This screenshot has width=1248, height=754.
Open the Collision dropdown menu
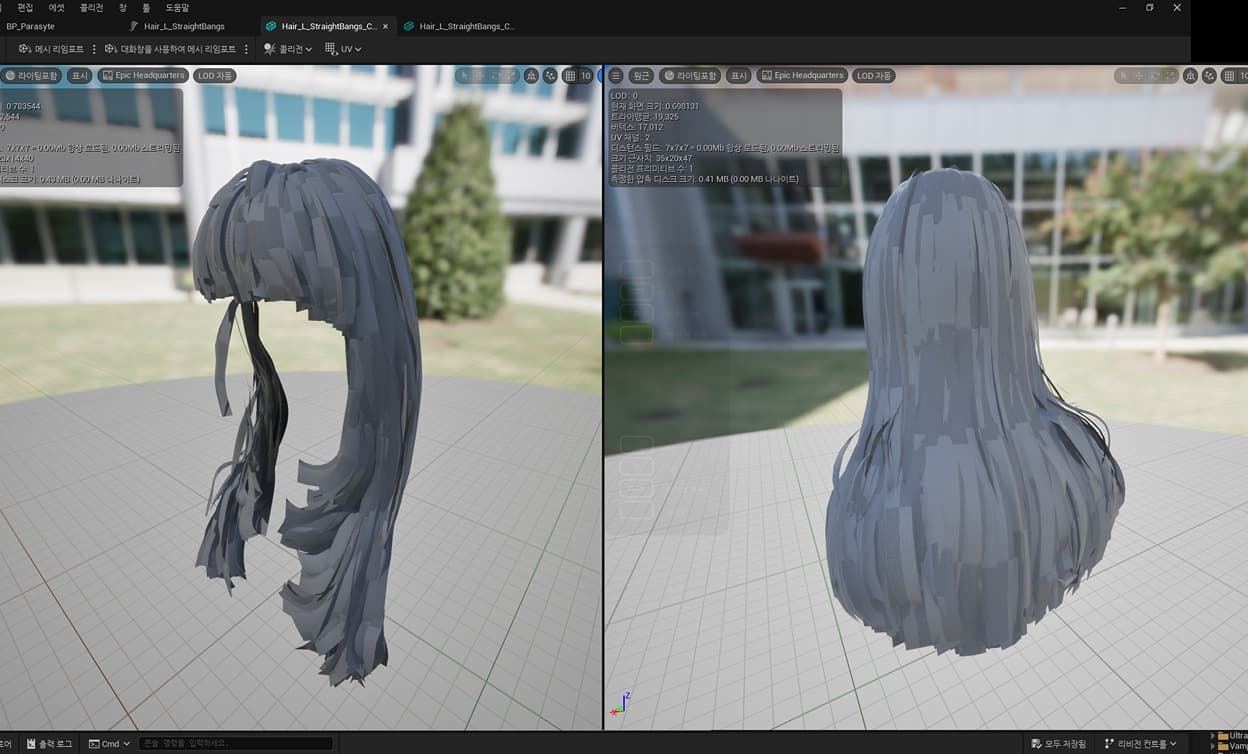click(288, 49)
